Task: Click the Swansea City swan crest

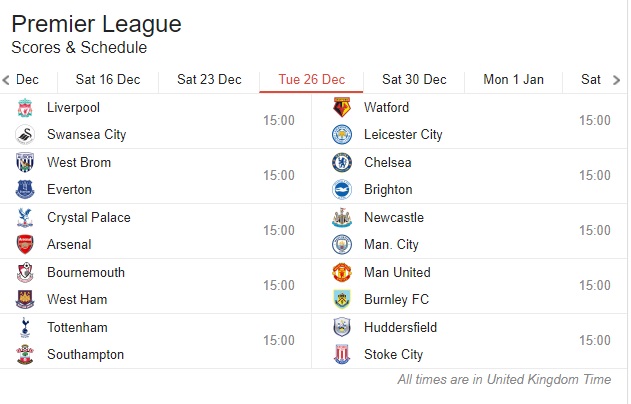Action: point(25,134)
